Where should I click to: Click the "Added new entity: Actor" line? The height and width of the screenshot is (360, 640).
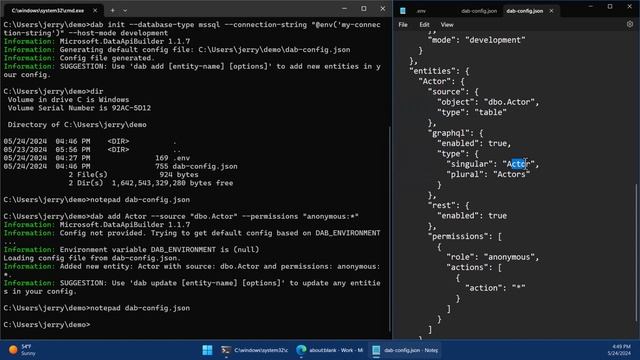pyautogui.click(x=192, y=270)
